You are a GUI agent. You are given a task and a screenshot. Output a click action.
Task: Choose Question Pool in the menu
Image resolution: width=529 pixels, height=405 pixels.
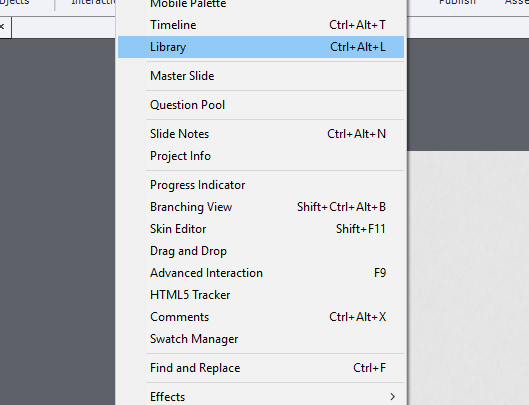click(x=261, y=105)
